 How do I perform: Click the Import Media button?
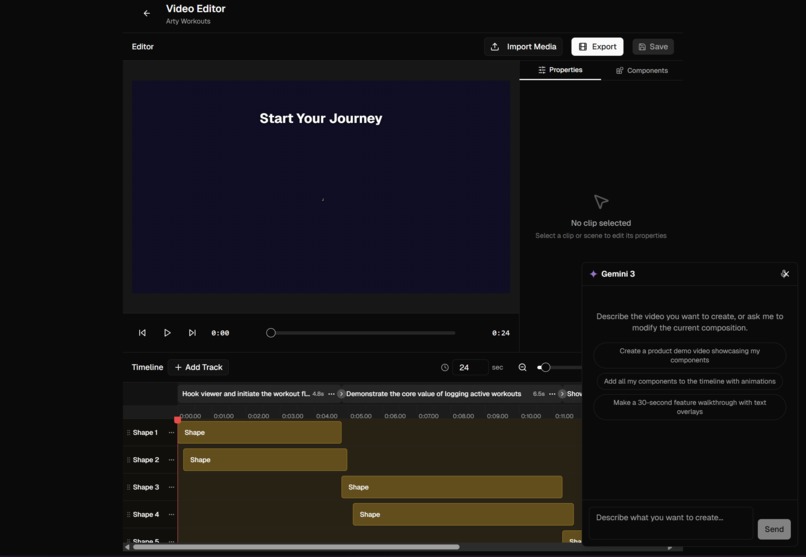coord(523,47)
